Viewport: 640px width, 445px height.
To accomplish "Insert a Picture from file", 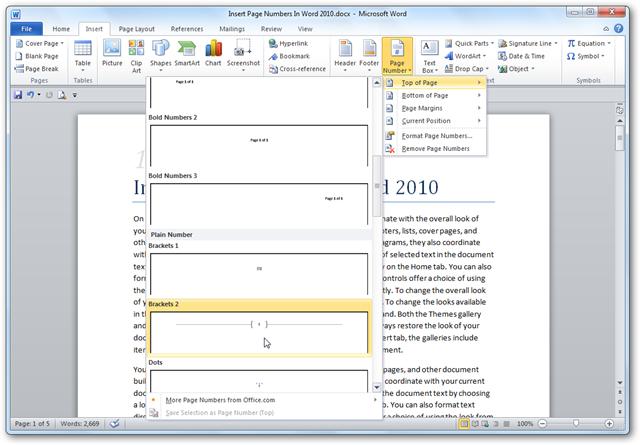I will pyautogui.click(x=112, y=53).
